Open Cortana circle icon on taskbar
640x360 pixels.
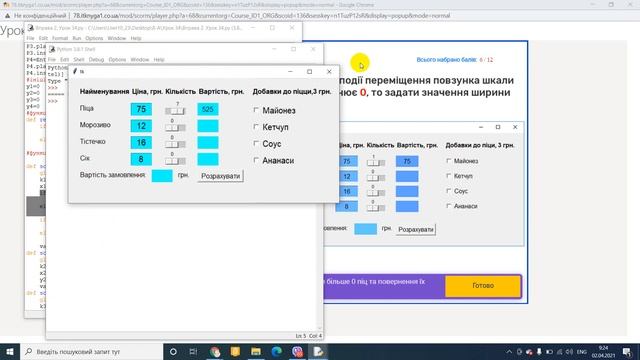pyautogui.click(x=173, y=351)
